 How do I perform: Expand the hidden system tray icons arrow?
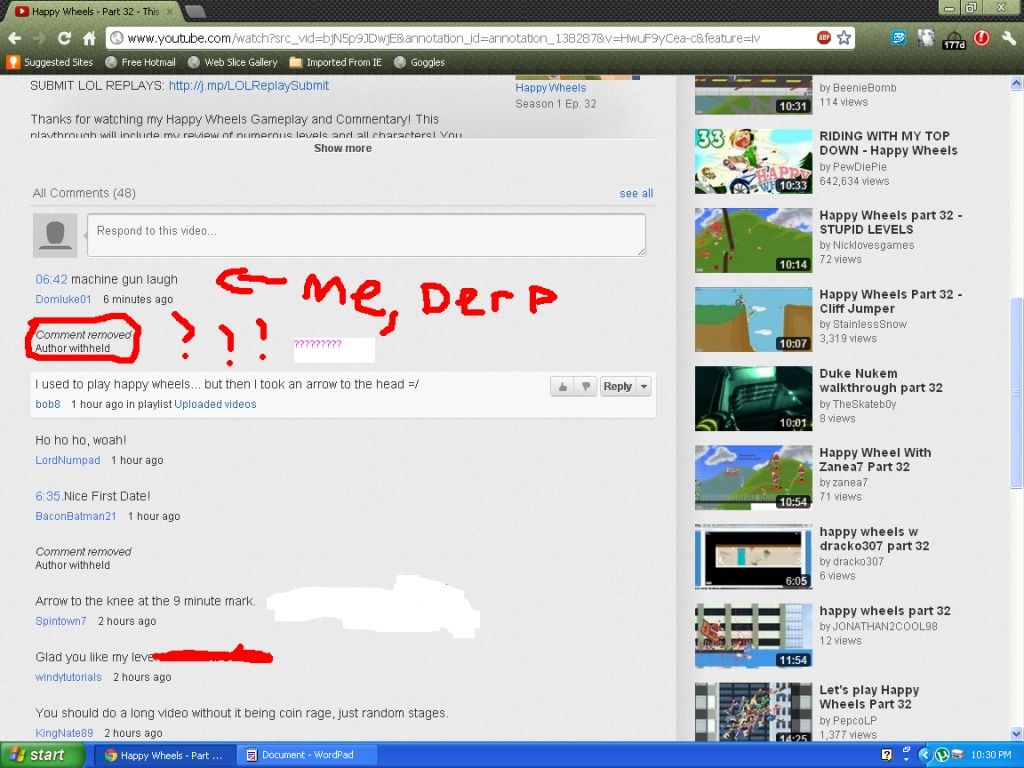923,755
